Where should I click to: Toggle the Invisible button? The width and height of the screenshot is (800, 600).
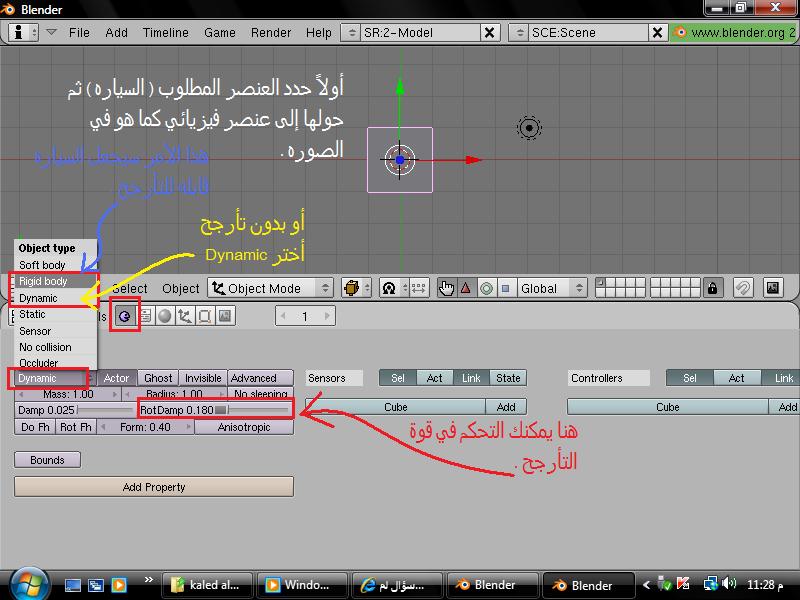pyautogui.click(x=203, y=378)
